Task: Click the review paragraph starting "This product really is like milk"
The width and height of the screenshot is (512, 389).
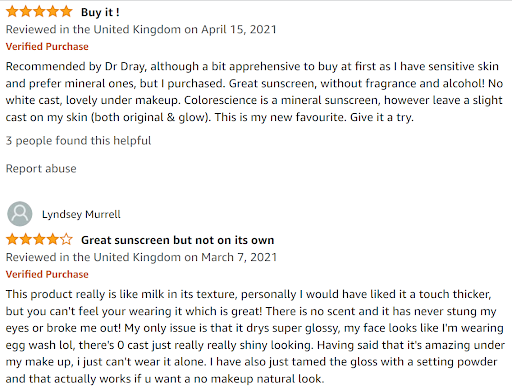Action: (x=255, y=336)
